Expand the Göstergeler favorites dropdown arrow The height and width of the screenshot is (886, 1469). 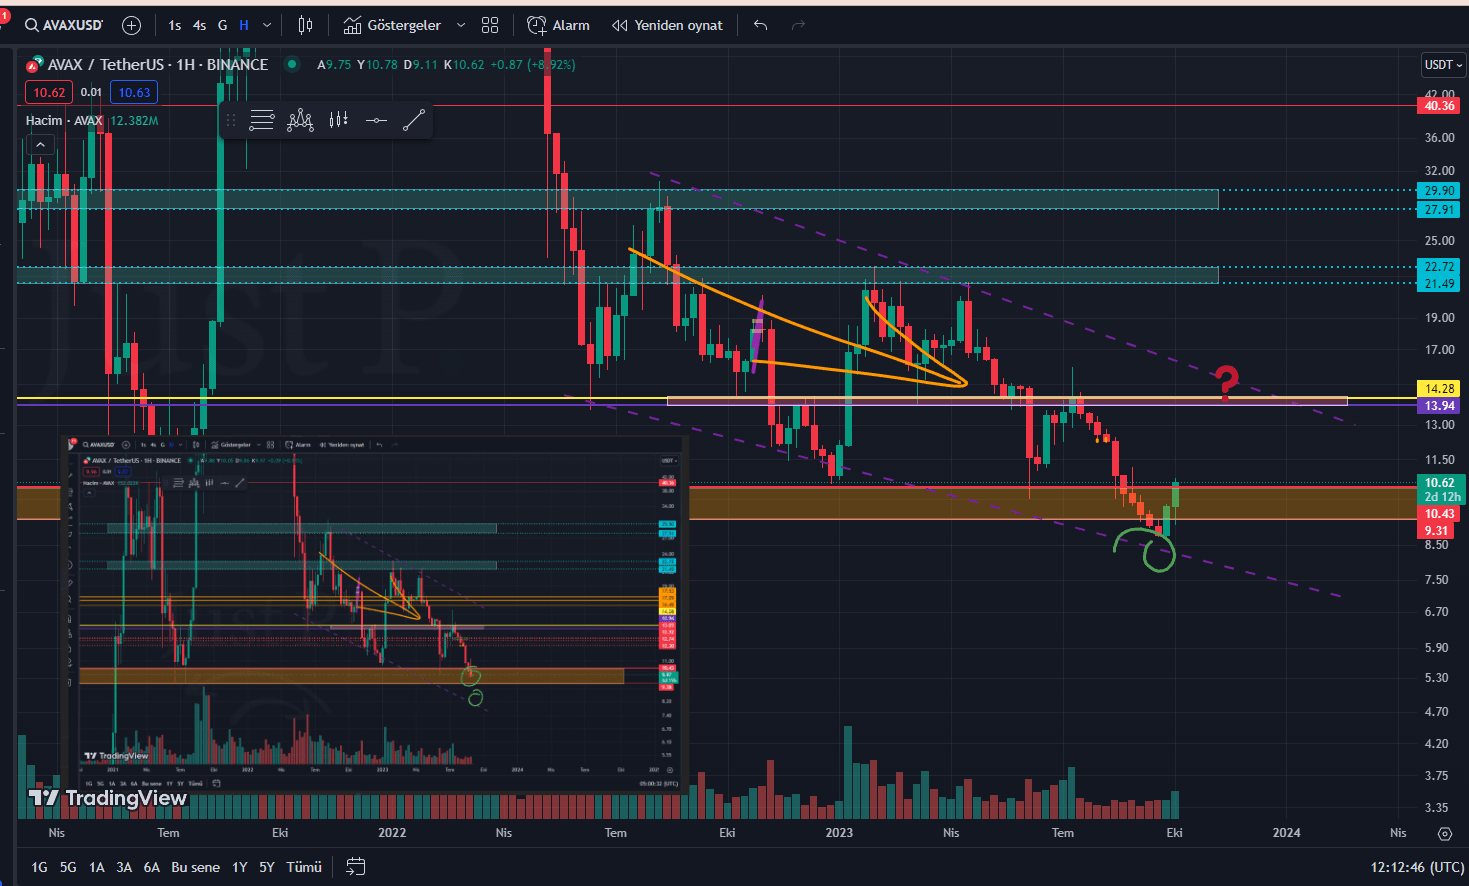(460, 25)
